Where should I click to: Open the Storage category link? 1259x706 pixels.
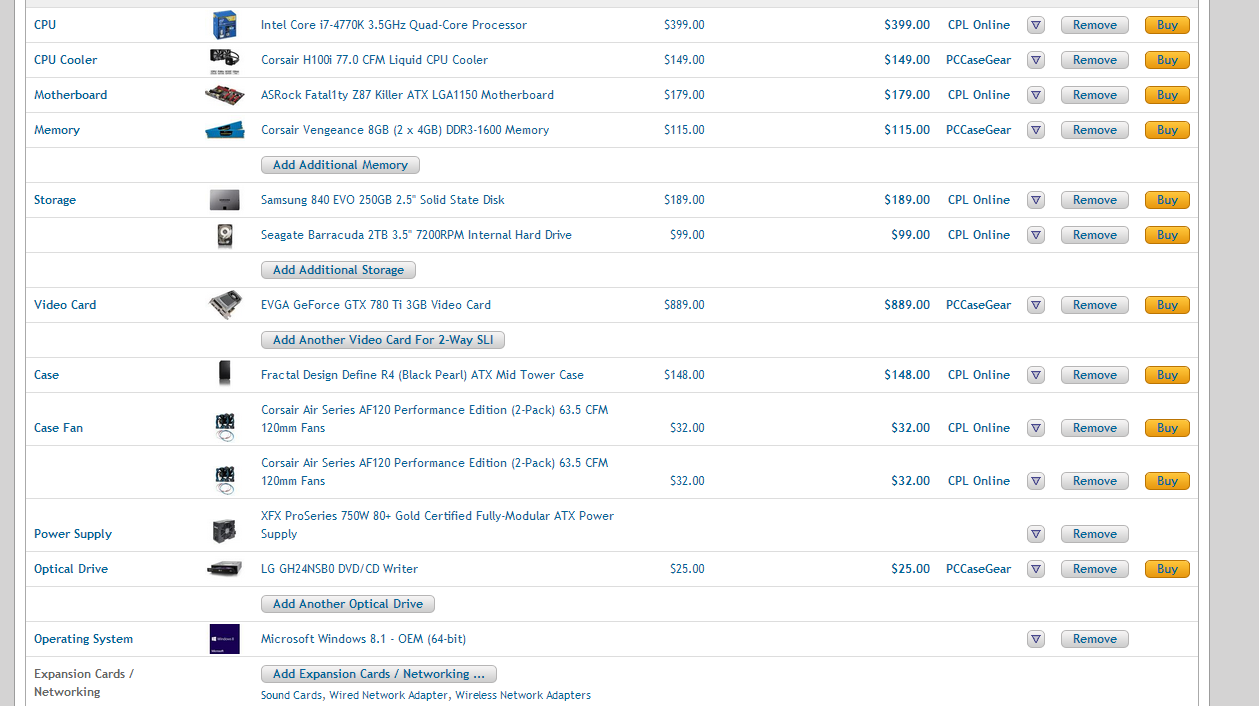coord(55,200)
